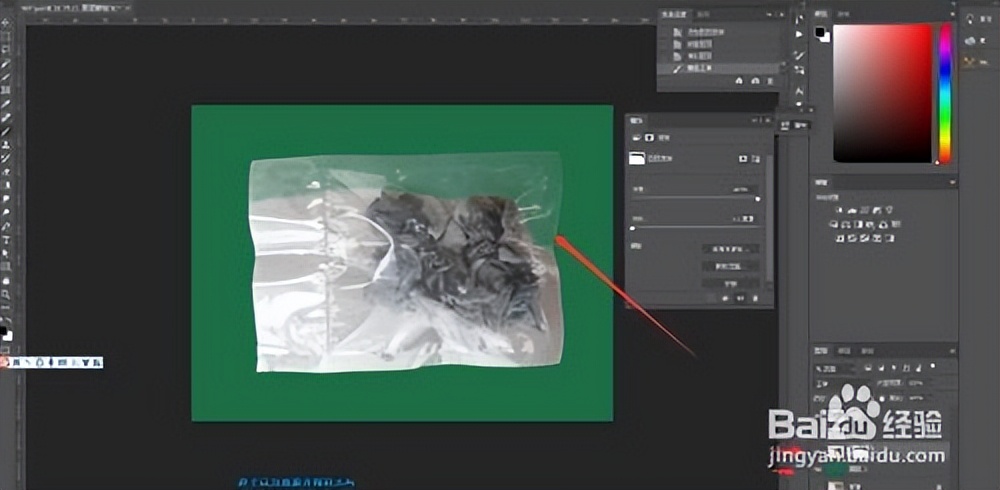Select the Rectangular Marquee tool
This screenshot has height=490, width=1000.
pyautogui.click(x=6, y=35)
